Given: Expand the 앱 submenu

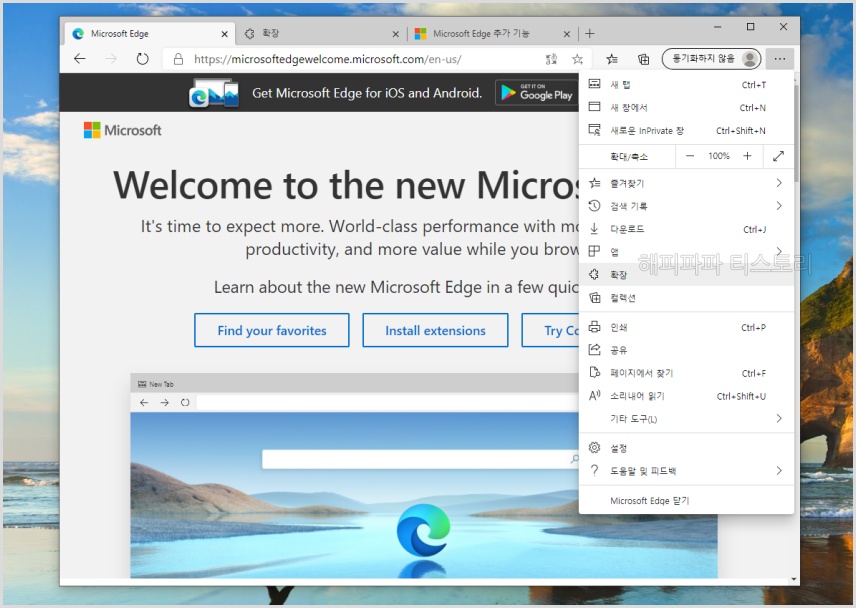Looking at the screenshot, I should click(686, 252).
